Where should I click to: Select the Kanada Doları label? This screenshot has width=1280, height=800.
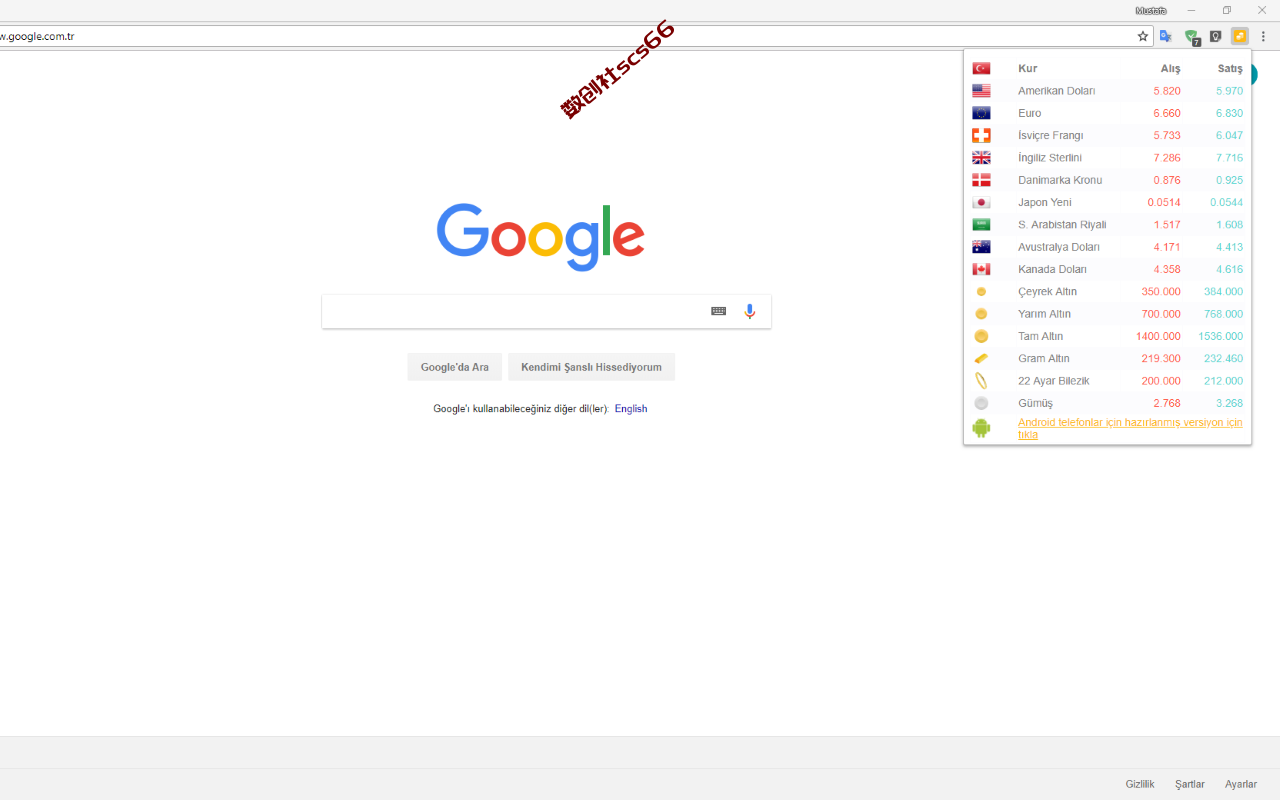(1052, 269)
